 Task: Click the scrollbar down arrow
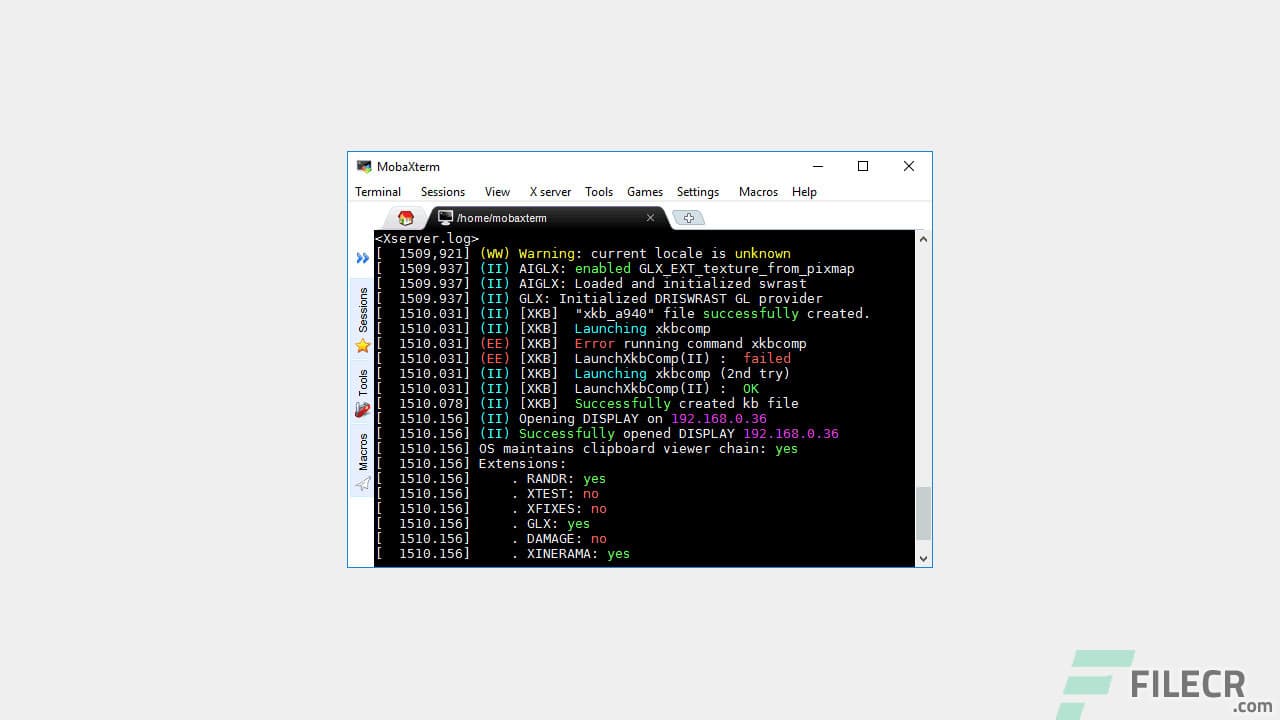click(x=923, y=558)
